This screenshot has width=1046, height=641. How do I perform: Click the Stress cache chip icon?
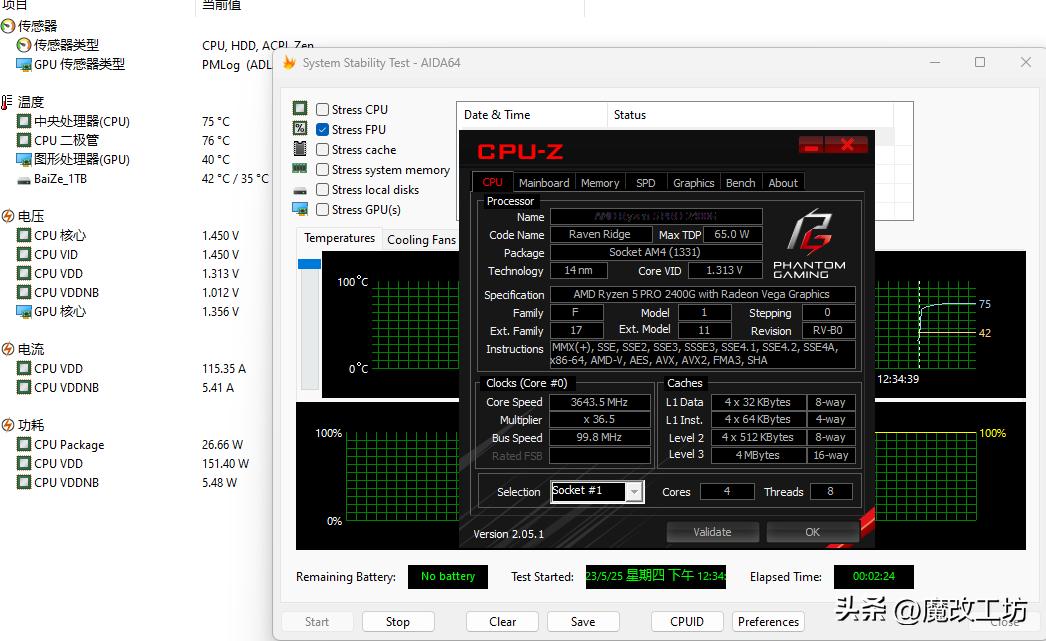tap(299, 149)
